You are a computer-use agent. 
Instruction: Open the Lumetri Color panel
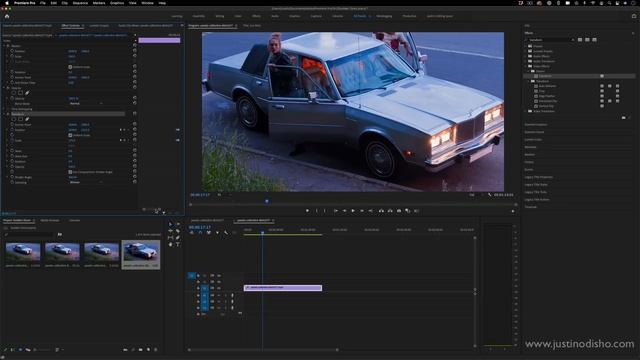(533, 140)
